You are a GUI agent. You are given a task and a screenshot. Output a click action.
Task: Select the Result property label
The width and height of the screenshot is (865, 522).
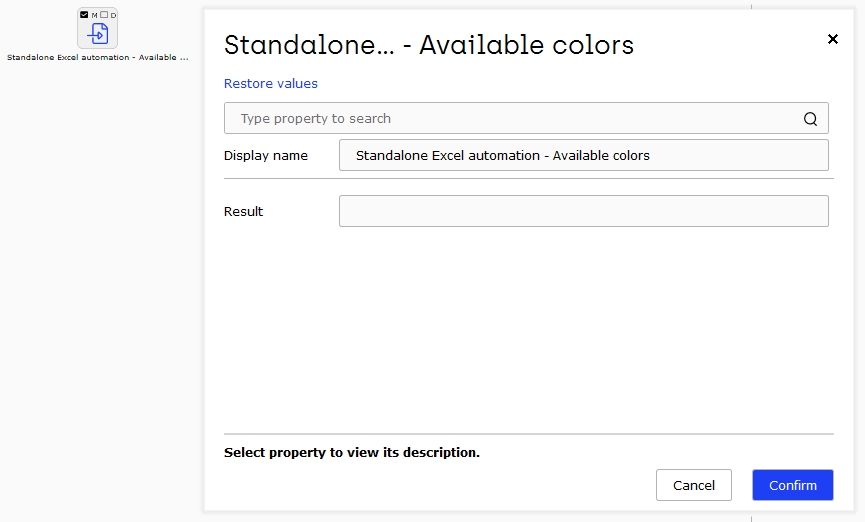pyautogui.click(x=243, y=211)
